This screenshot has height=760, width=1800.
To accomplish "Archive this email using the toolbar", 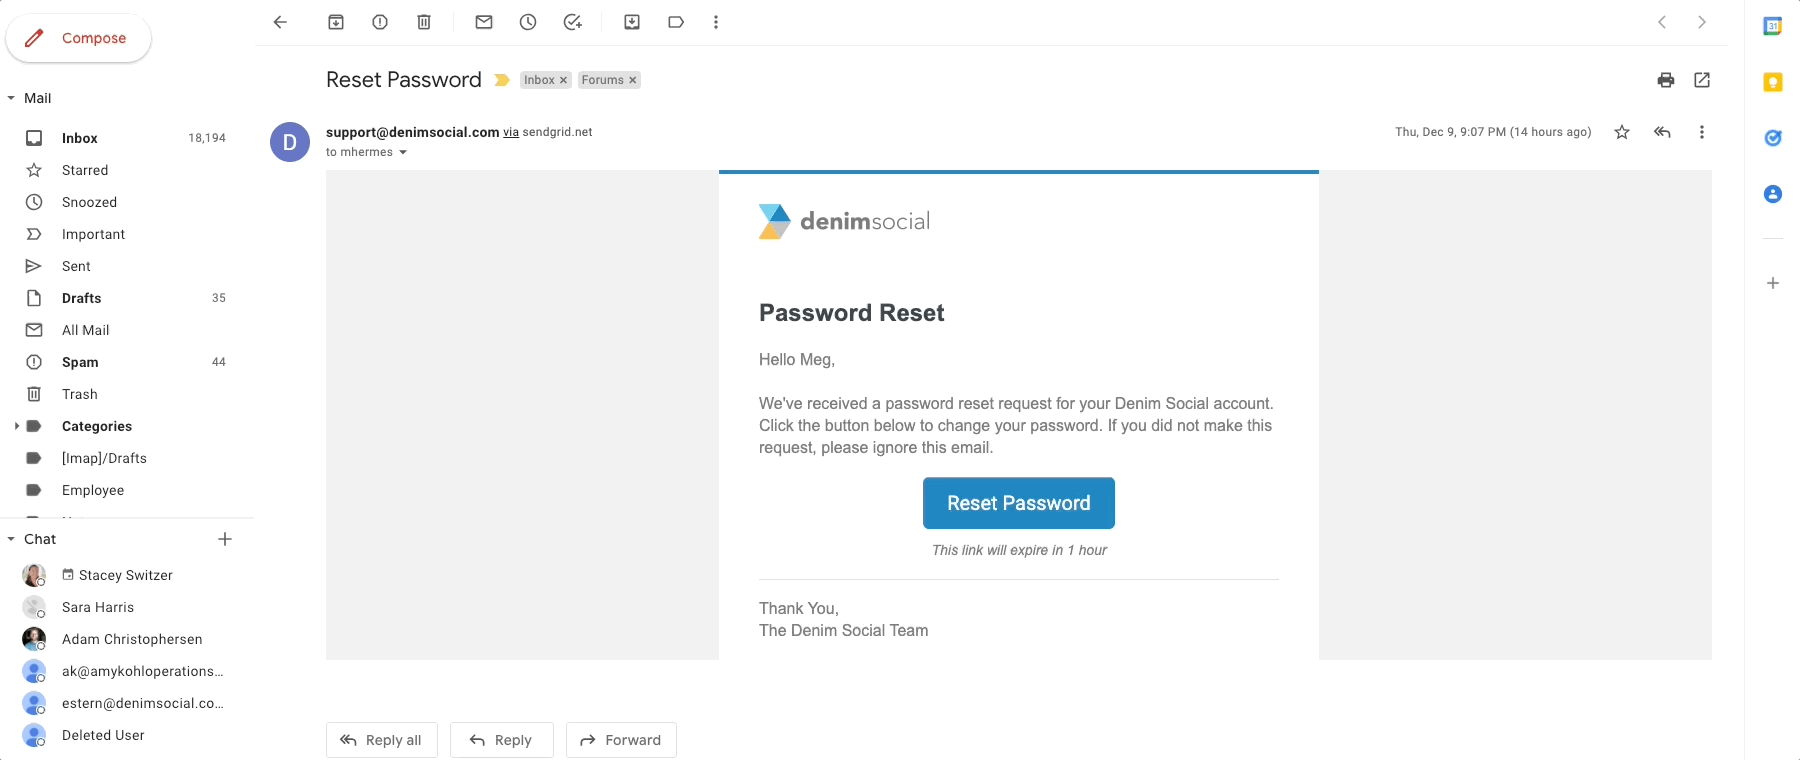I will (336, 22).
